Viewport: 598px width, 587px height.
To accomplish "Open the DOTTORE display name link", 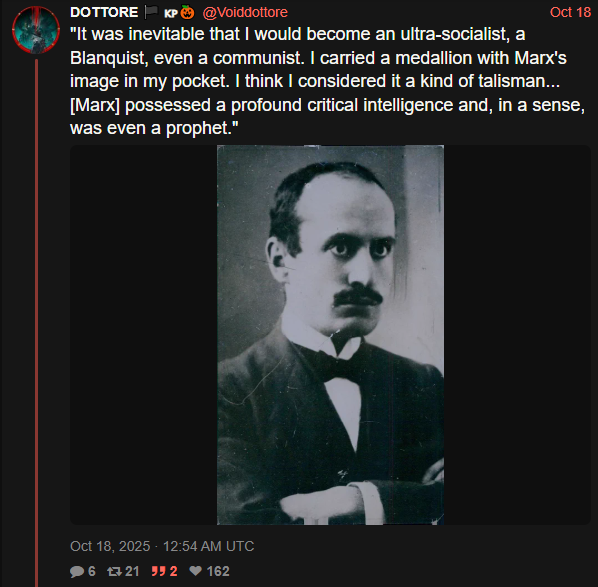I will click(104, 12).
